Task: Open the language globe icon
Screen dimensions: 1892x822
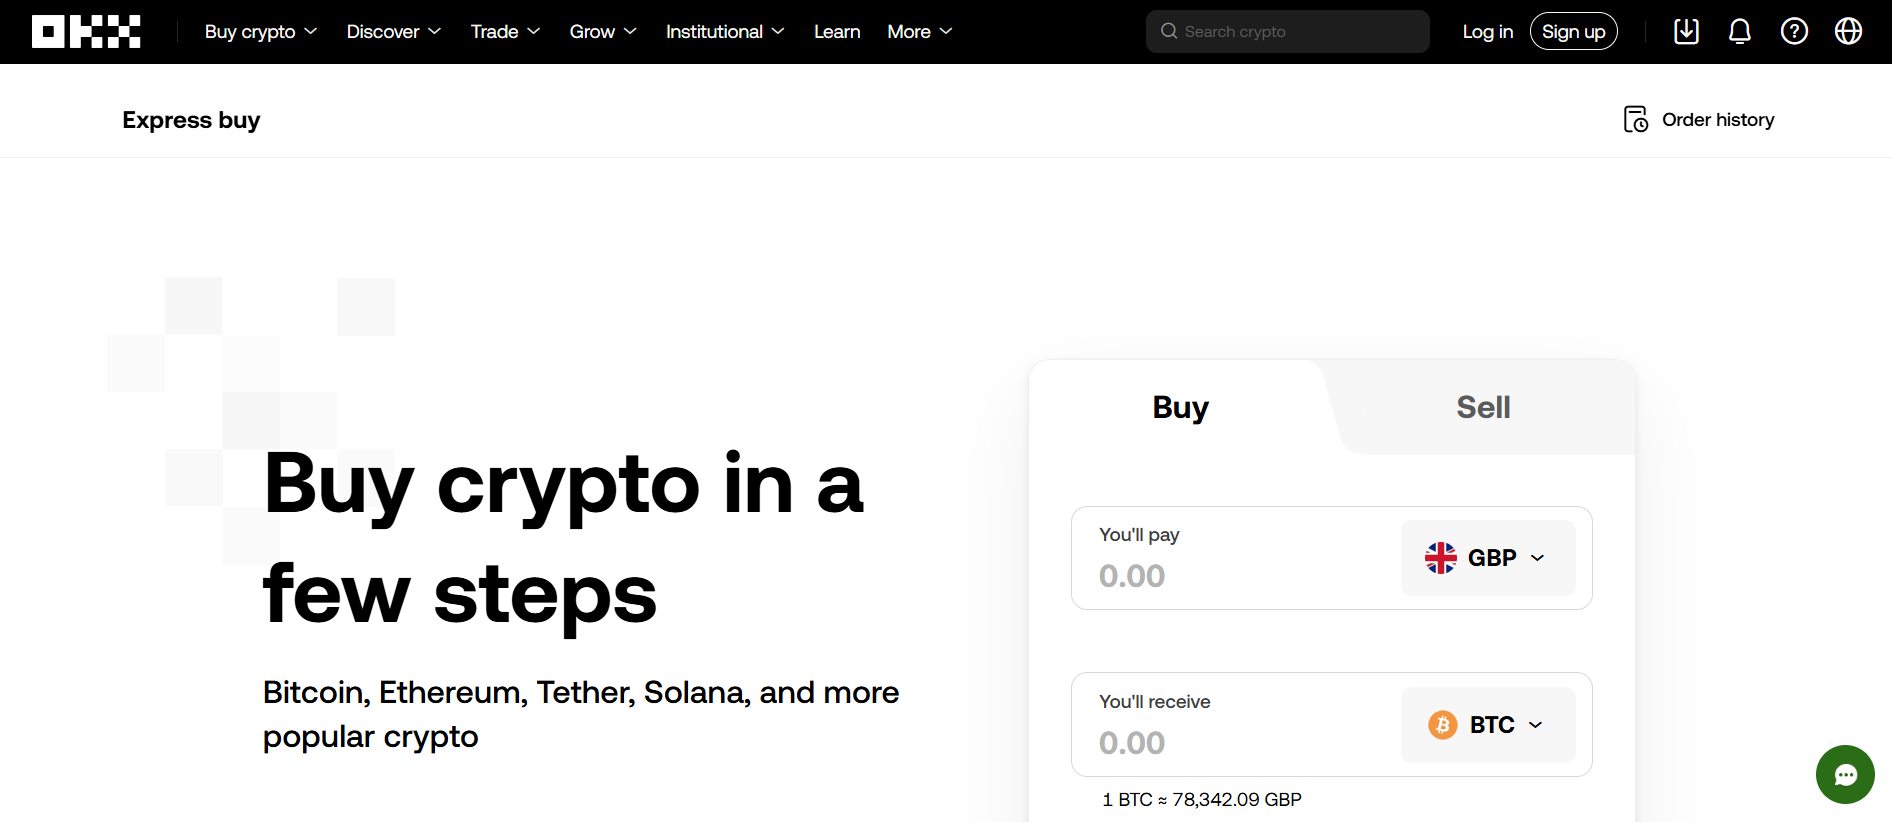Action: (1848, 32)
